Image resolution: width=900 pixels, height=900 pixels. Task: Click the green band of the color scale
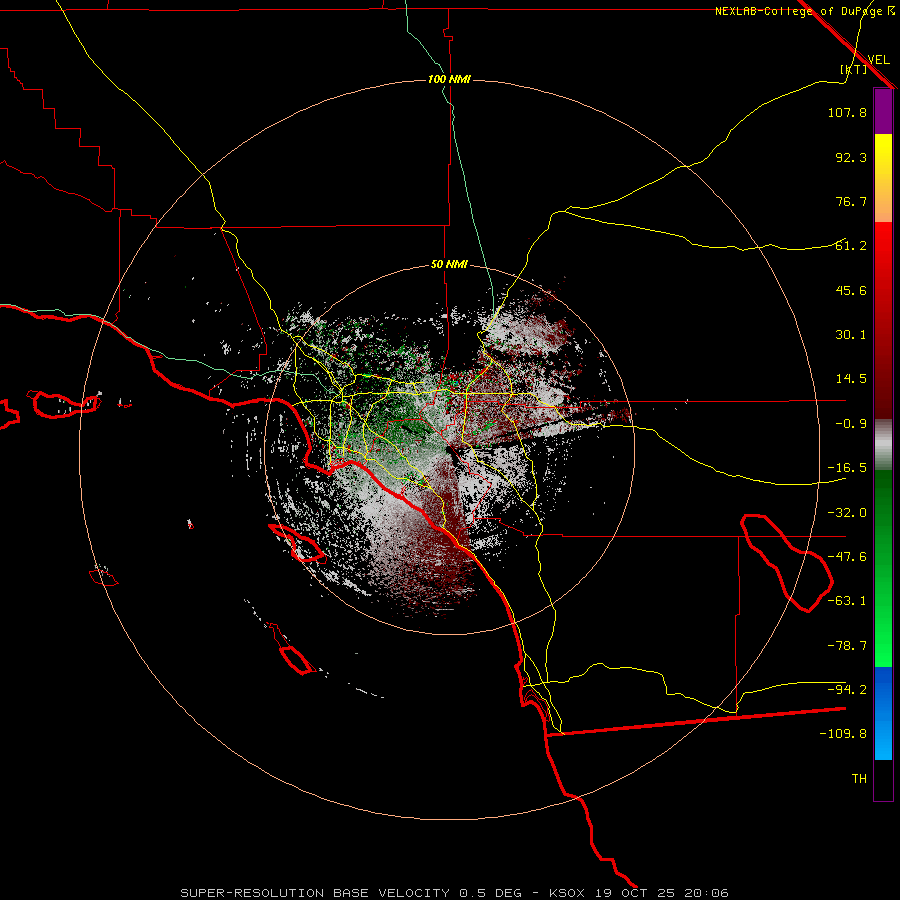[883, 568]
